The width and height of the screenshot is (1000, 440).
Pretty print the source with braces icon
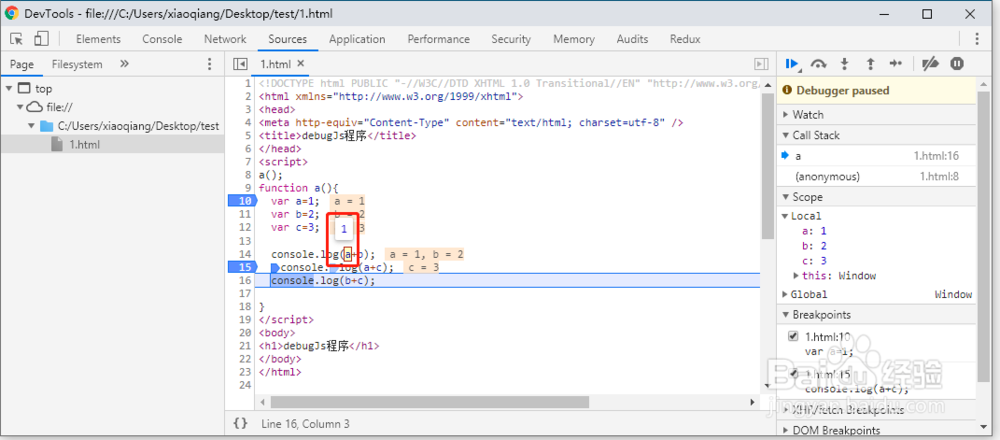(x=240, y=423)
